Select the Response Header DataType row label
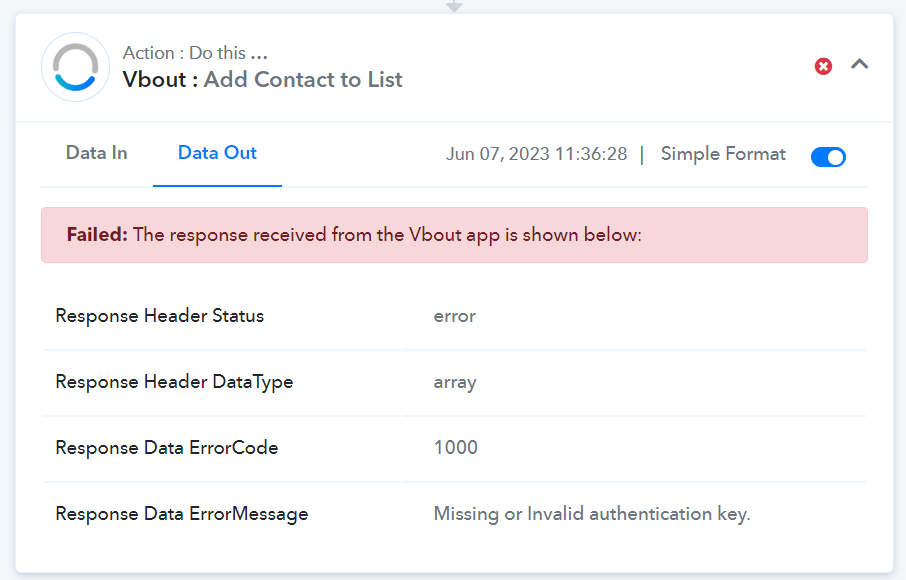 [174, 382]
